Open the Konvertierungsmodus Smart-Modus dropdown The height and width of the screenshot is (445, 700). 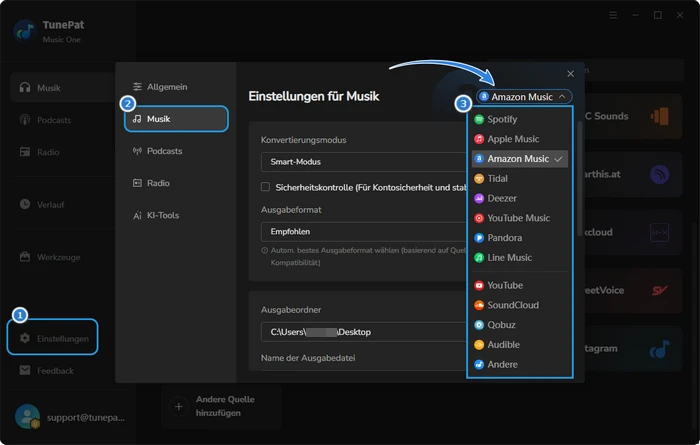pyautogui.click(x=363, y=162)
